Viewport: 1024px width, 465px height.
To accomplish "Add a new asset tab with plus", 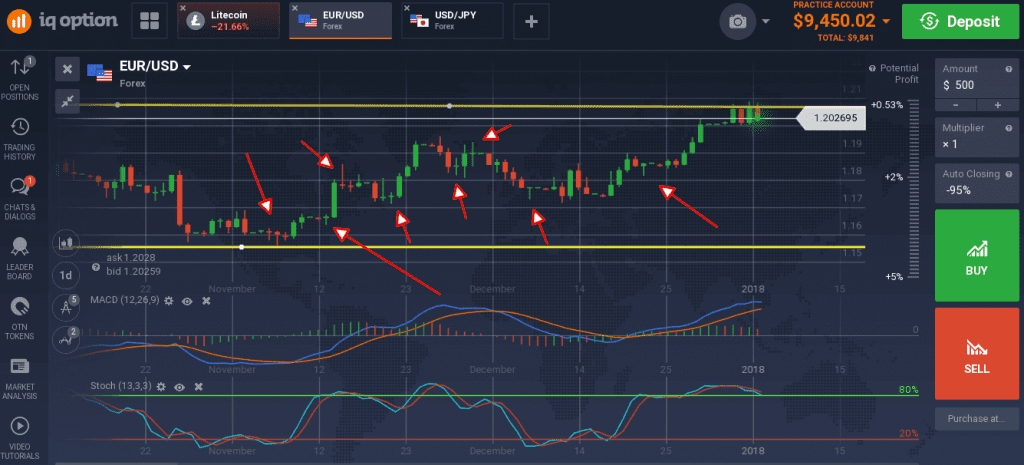I will tap(532, 21).
